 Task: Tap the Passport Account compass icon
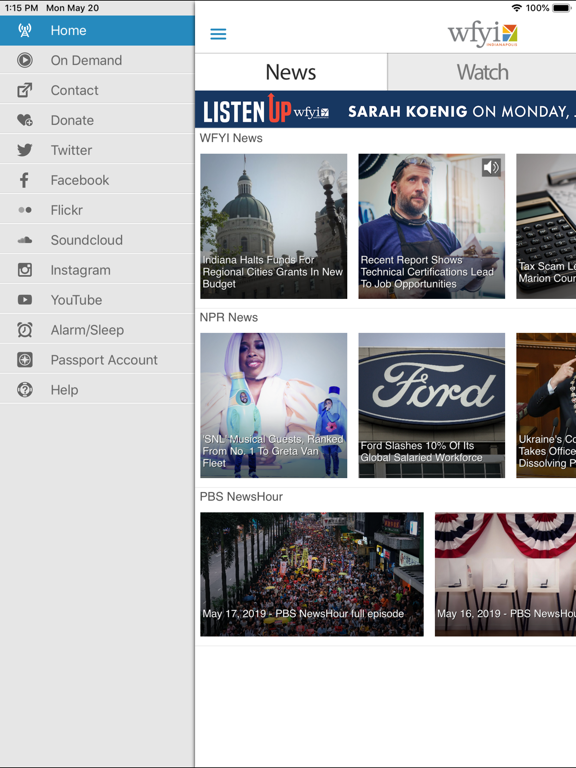tap(24, 360)
